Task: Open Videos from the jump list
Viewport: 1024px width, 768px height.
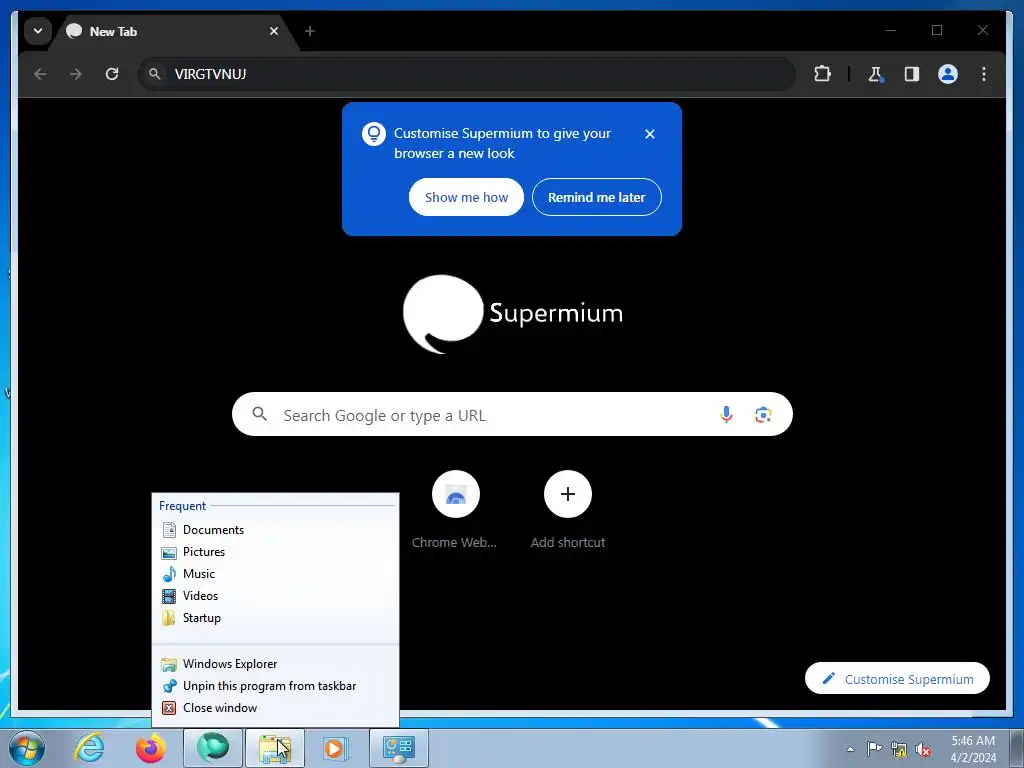Action: 276,596
